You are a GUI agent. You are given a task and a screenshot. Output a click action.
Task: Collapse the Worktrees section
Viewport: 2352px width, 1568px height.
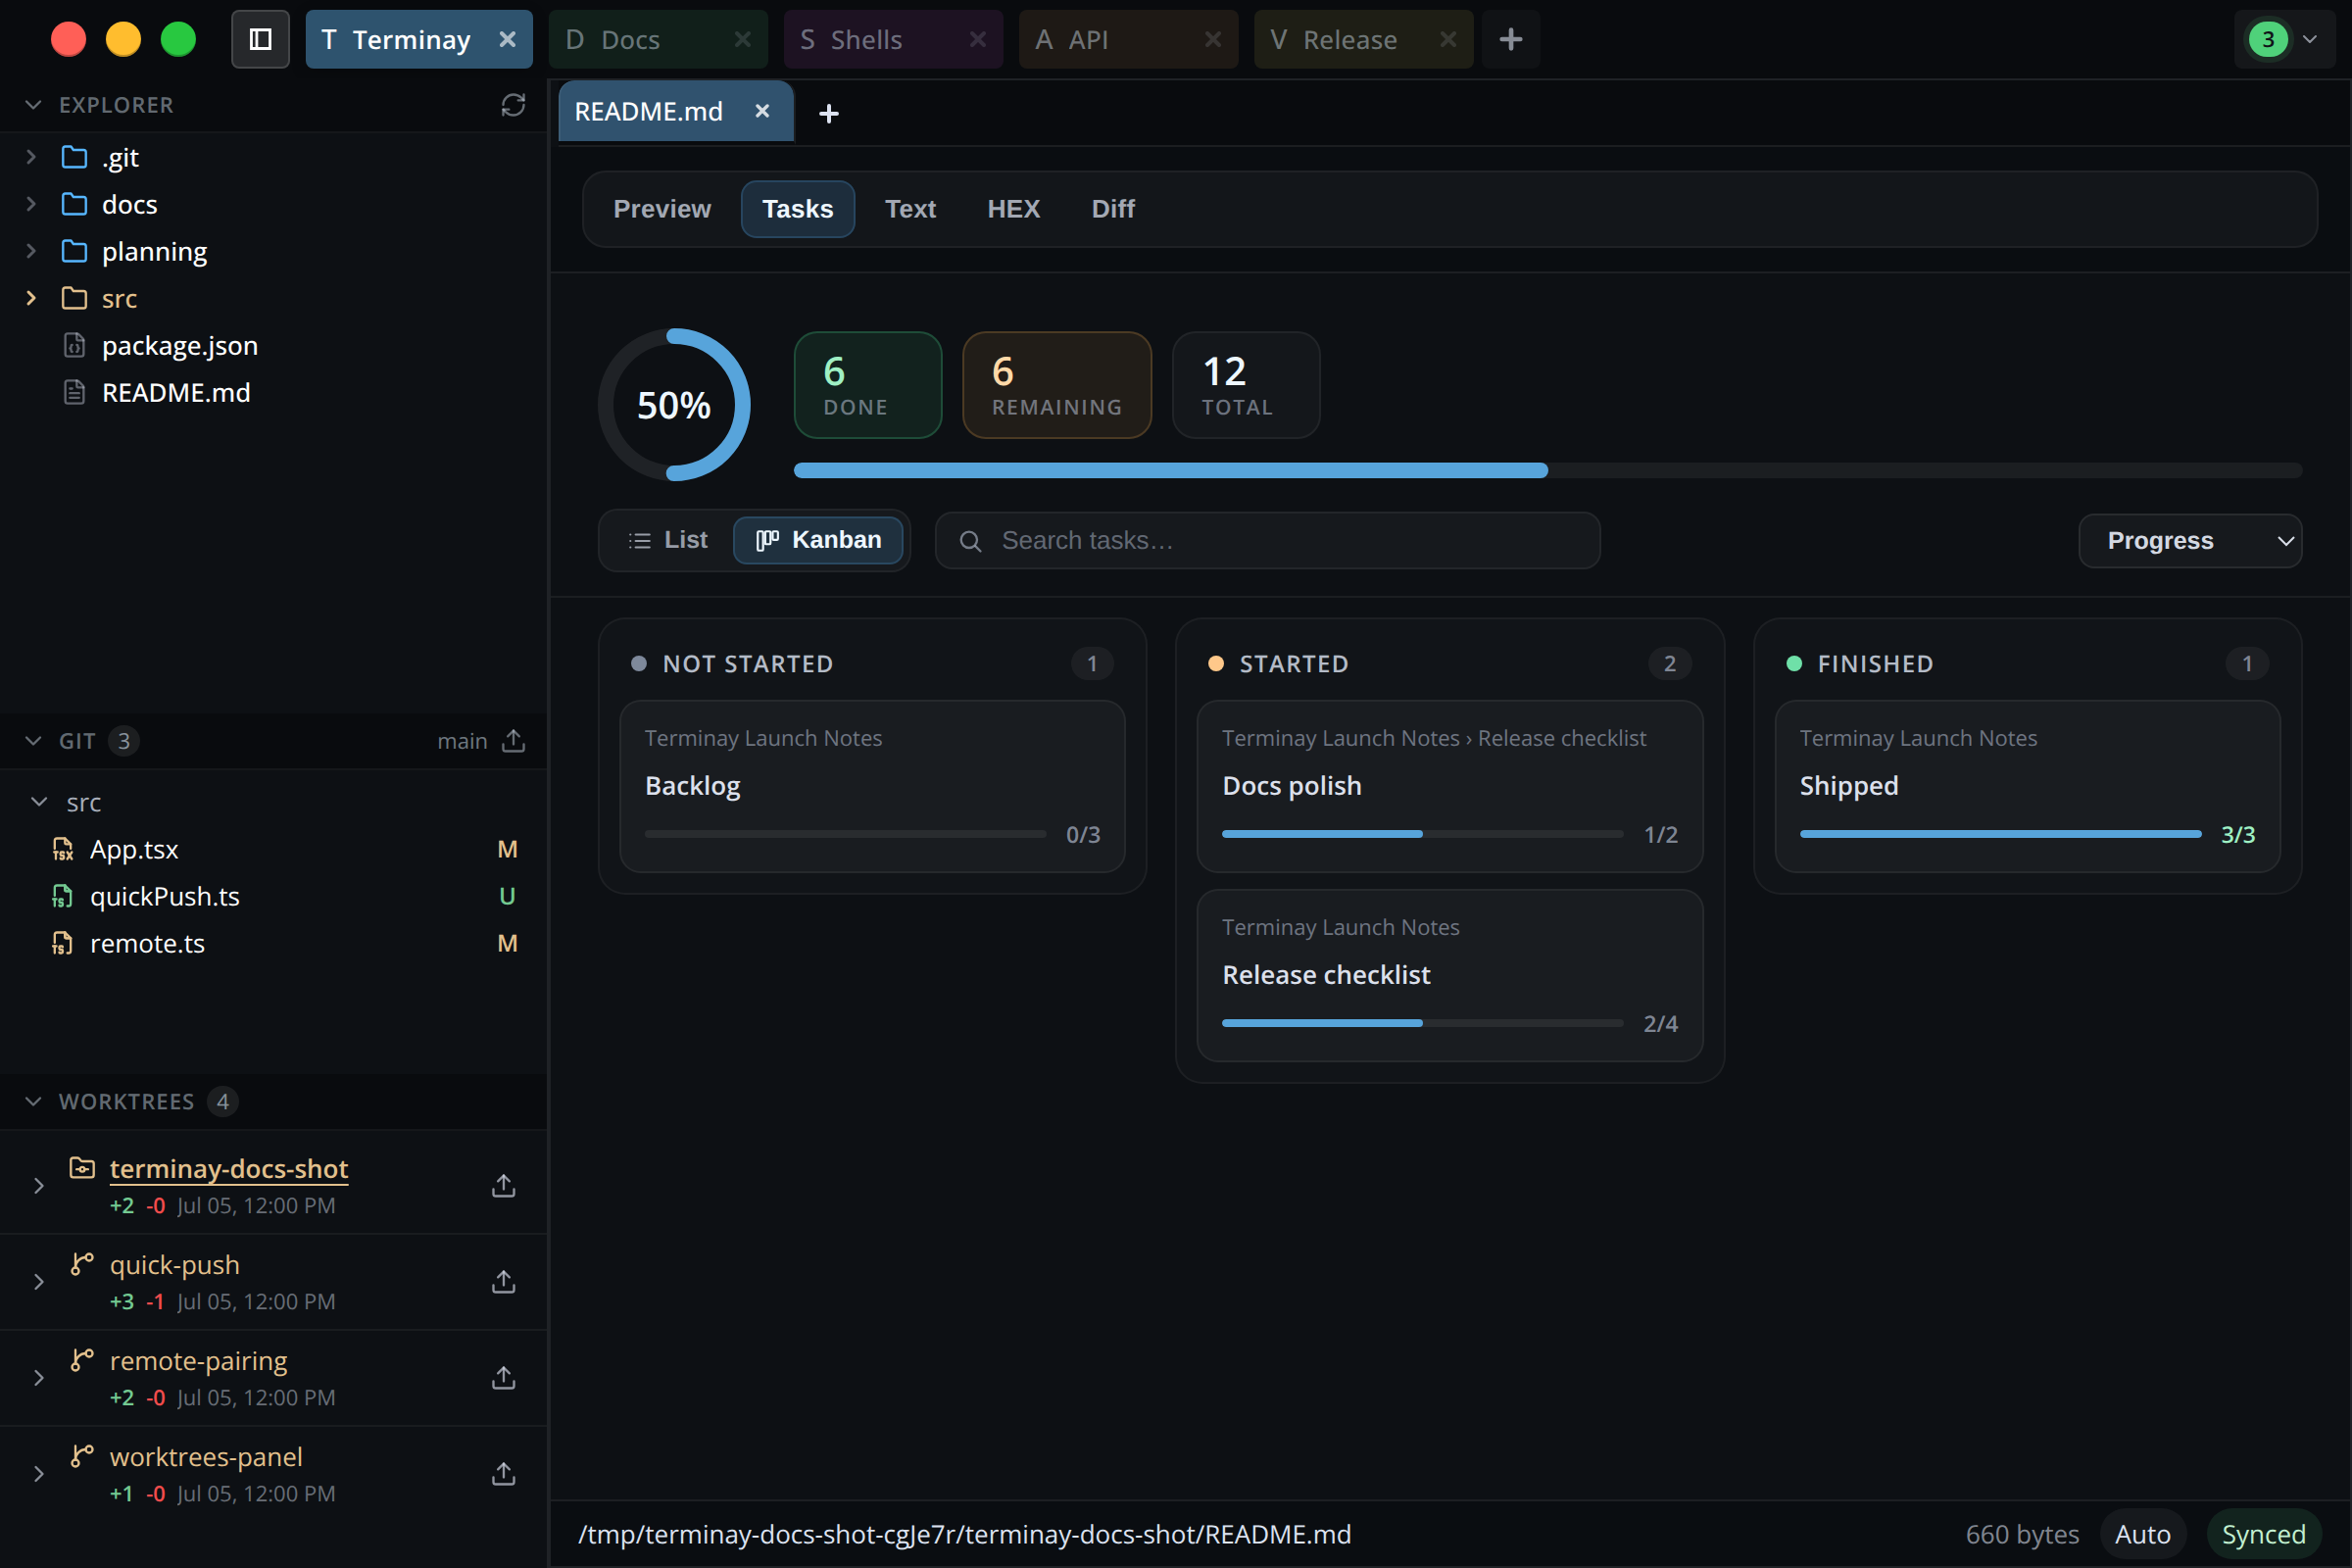click(33, 1101)
